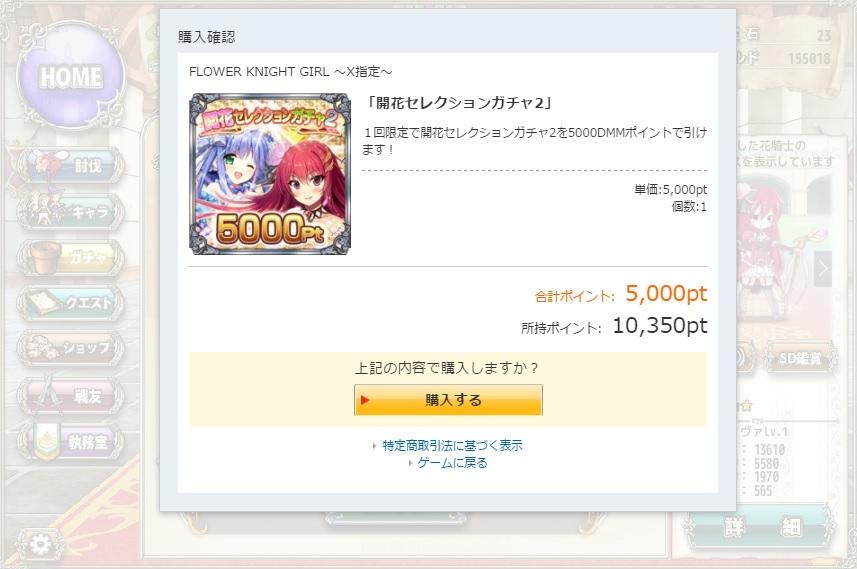Screen dimensions: 857x569
Task: Click the settings gear icon
Action: [x=40, y=544]
